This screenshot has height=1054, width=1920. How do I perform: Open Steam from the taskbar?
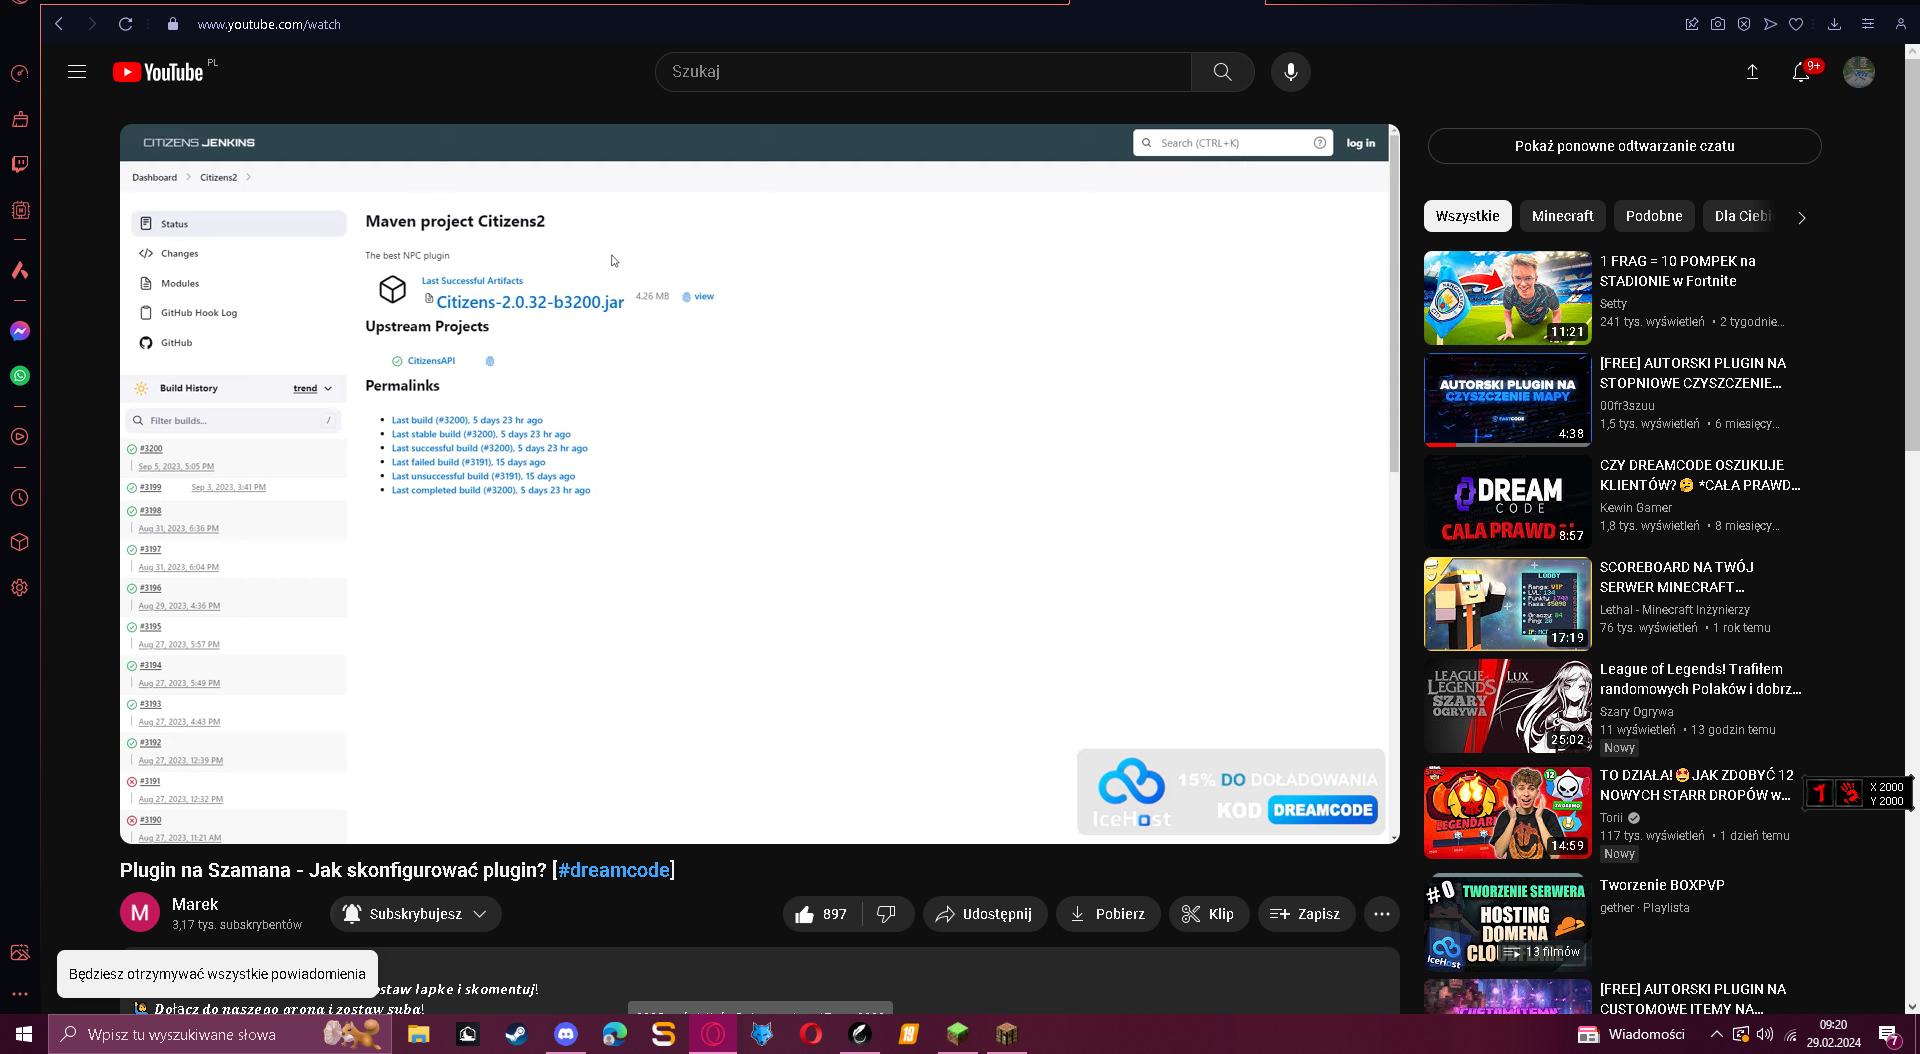pyautogui.click(x=516, y=1034)
